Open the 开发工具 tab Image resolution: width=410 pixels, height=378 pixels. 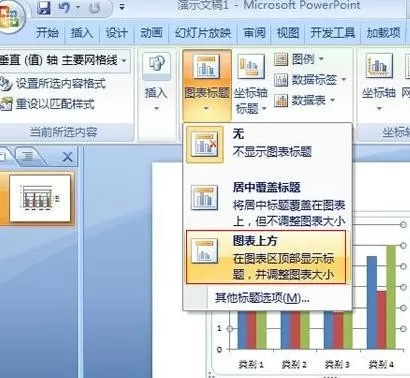pos(333,33)
